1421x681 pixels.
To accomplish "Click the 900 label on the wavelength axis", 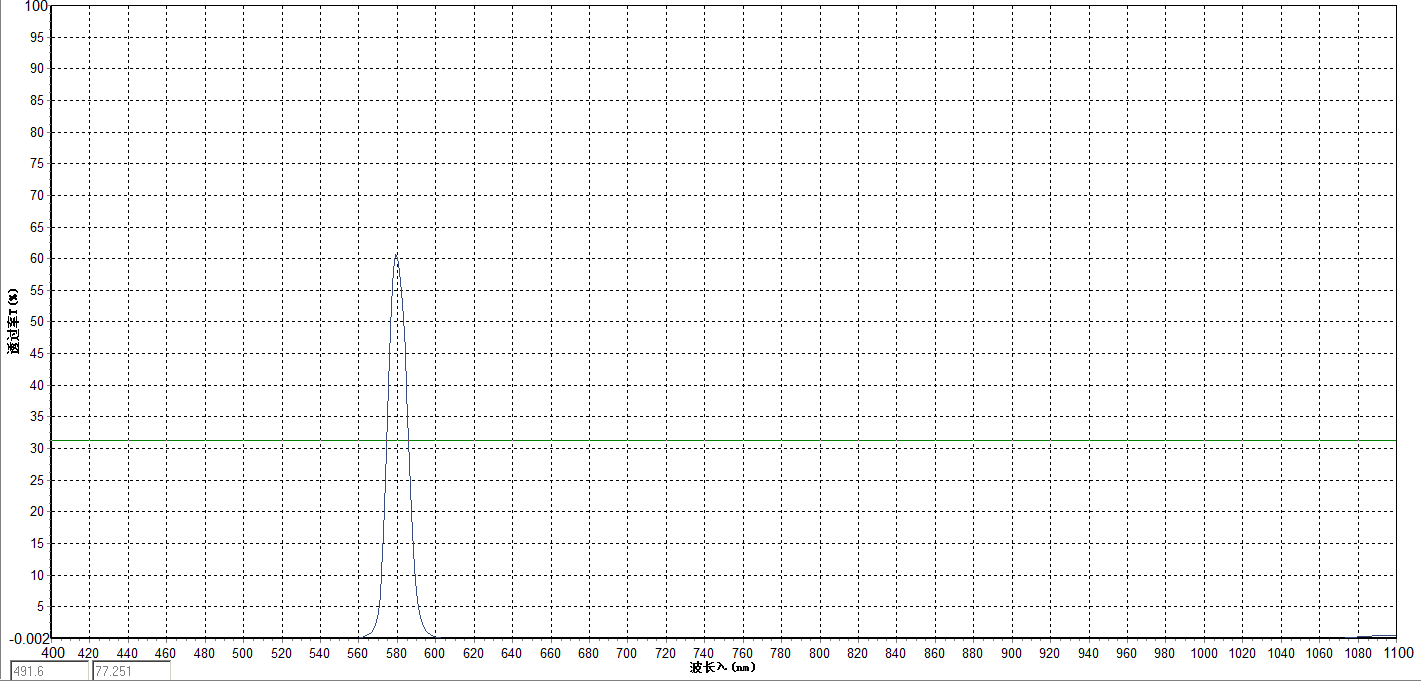I will [1011, 653].
